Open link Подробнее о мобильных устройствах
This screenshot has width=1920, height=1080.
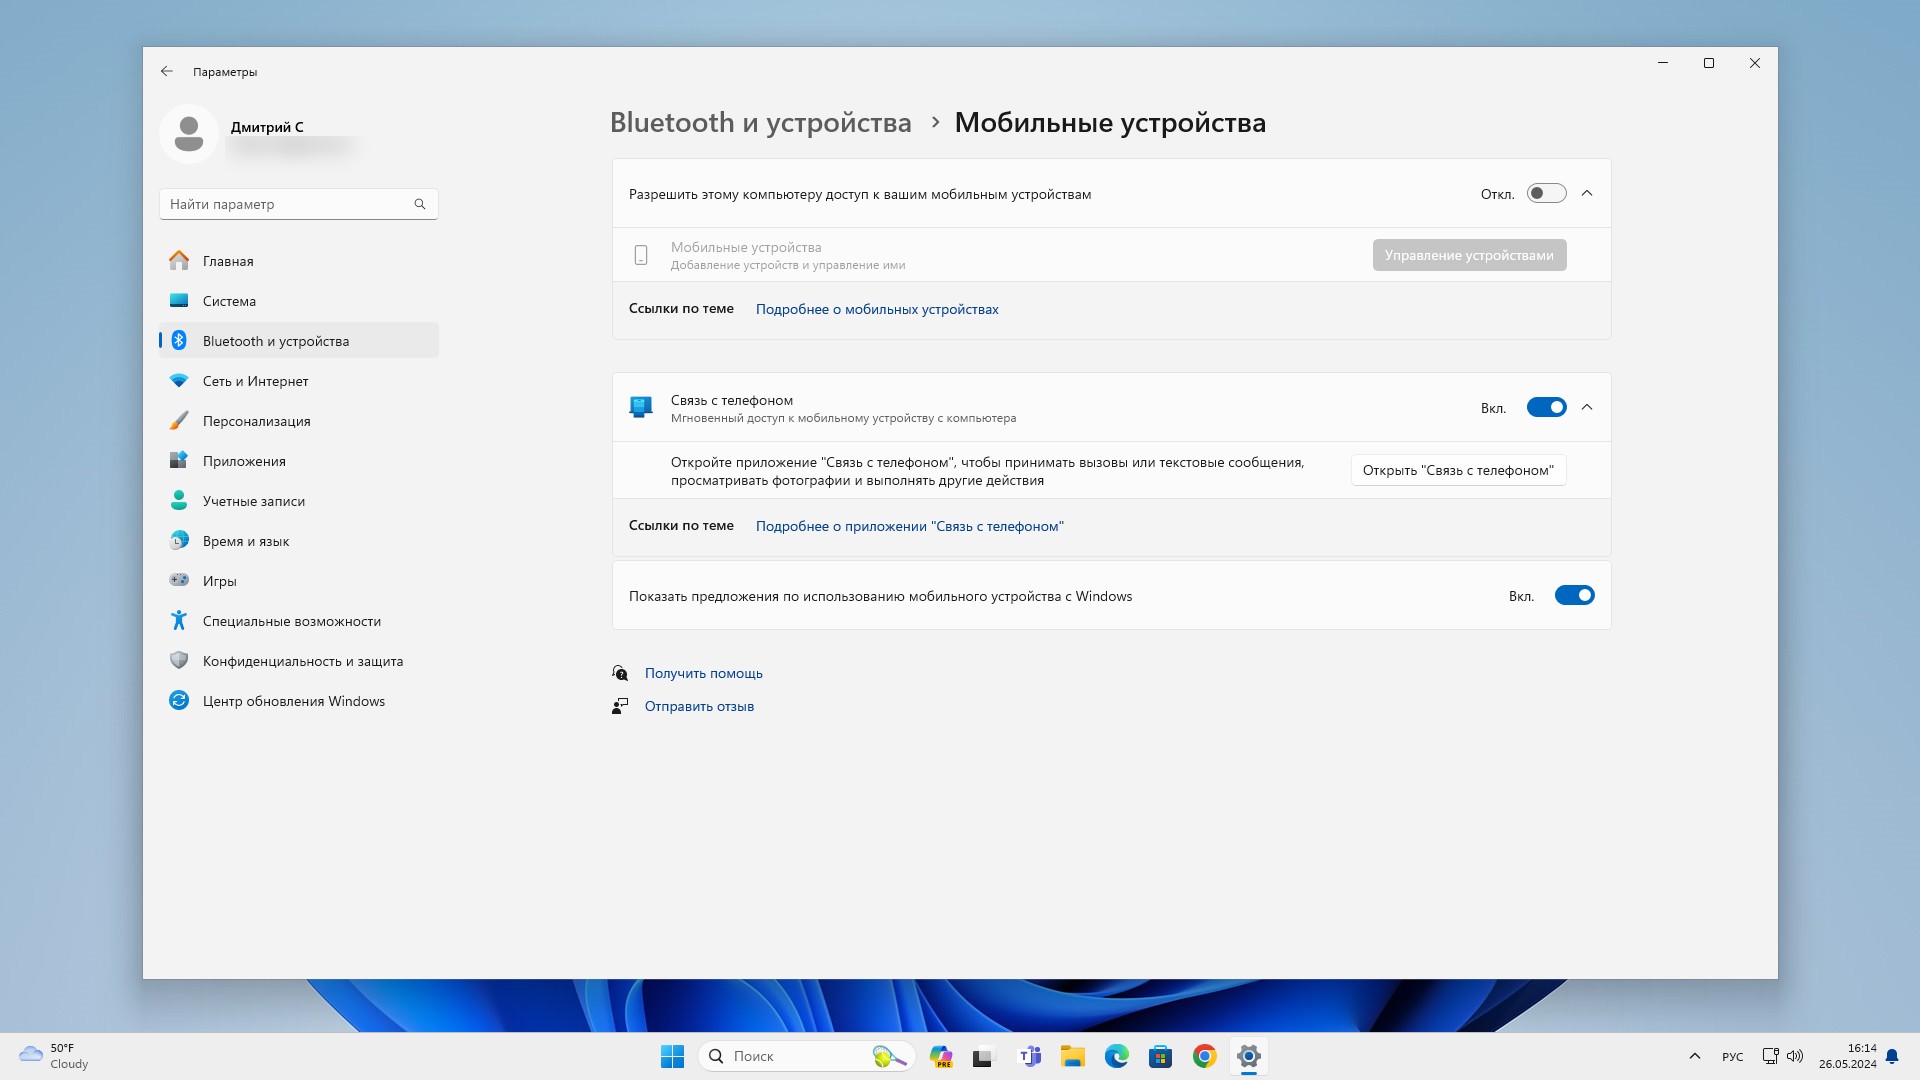coord(877,309)
